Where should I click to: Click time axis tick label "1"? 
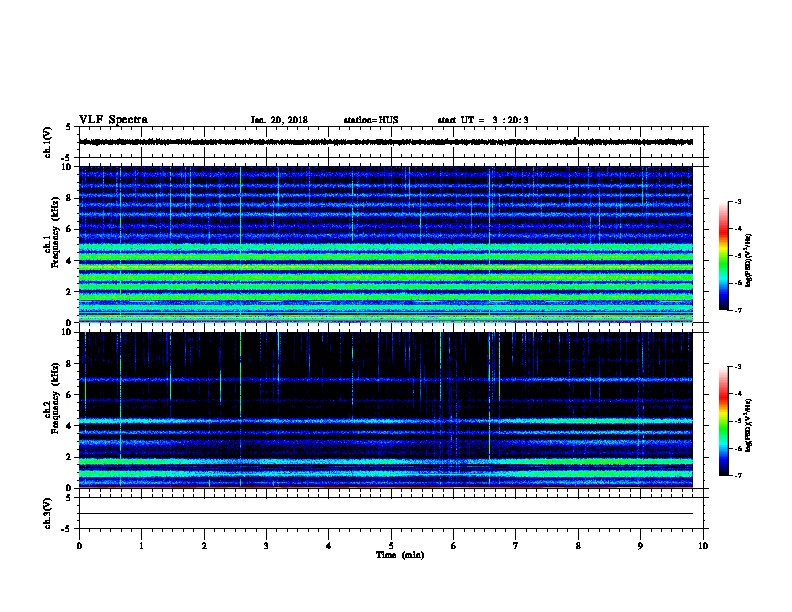[141, 546]
